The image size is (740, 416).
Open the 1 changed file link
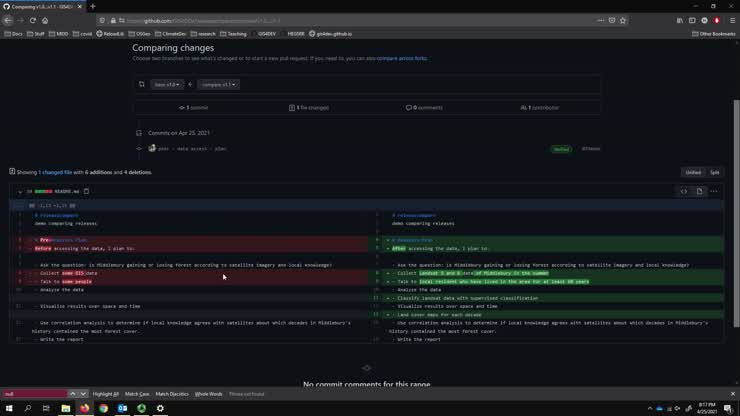tap(55, 172)
